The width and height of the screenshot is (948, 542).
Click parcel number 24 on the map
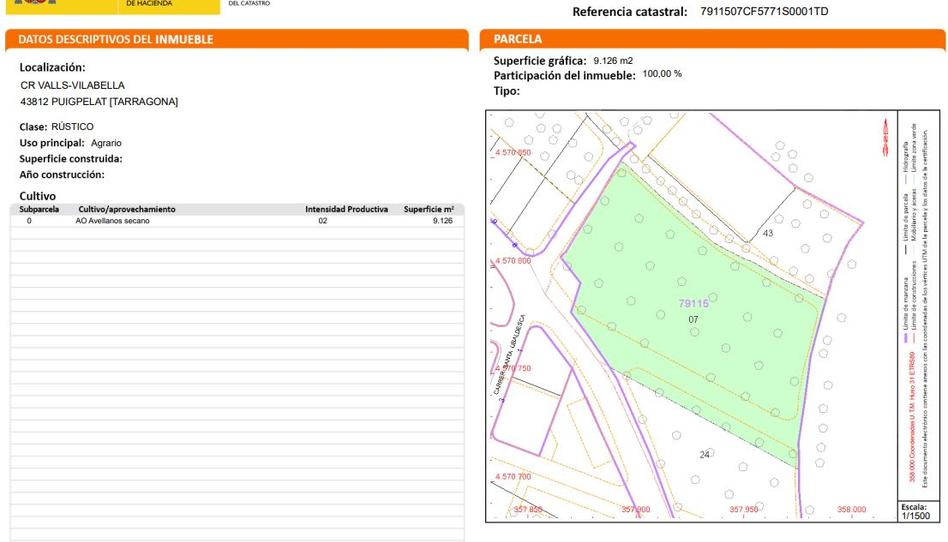point(704,455)
